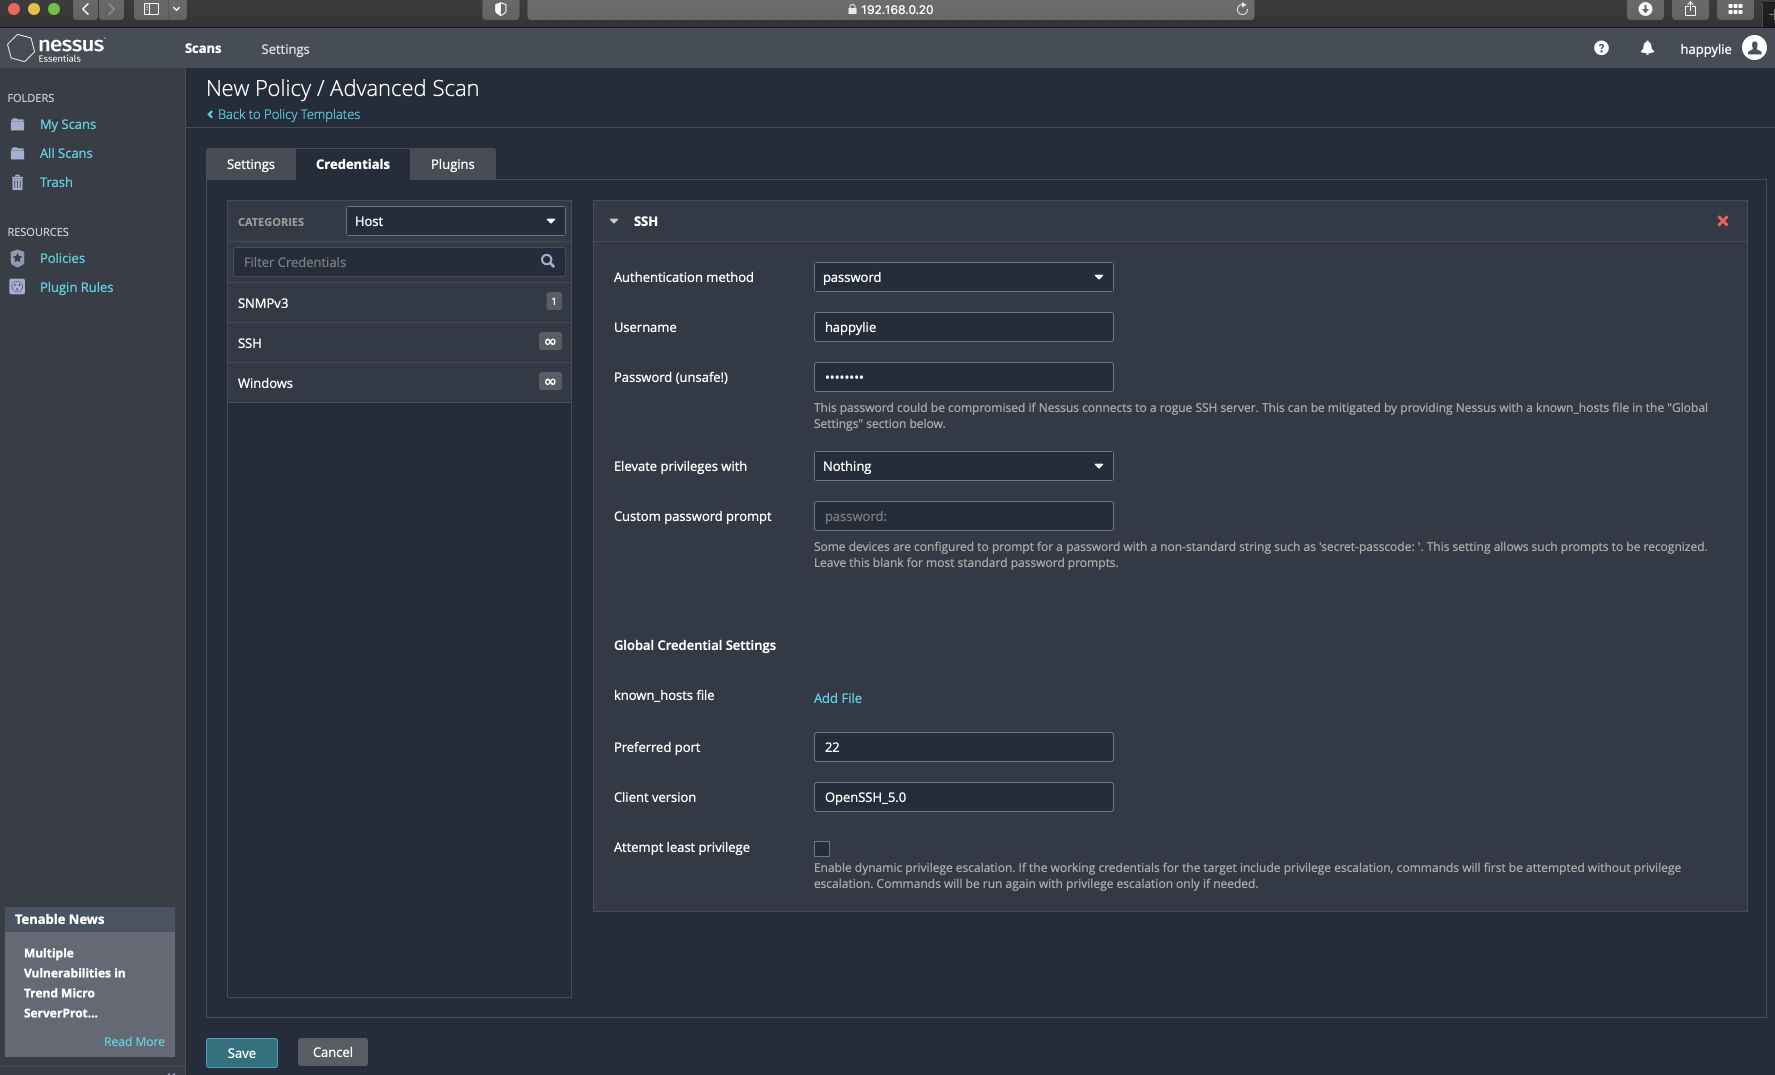Screen dimensions: 1775x1075
Task: Open the Safari downloads icon
Action: tap(1645, 9)
